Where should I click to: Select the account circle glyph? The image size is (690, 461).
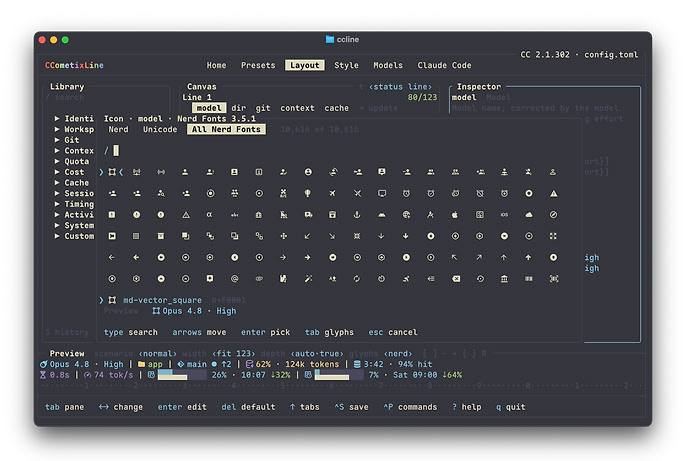click(308, 172)
